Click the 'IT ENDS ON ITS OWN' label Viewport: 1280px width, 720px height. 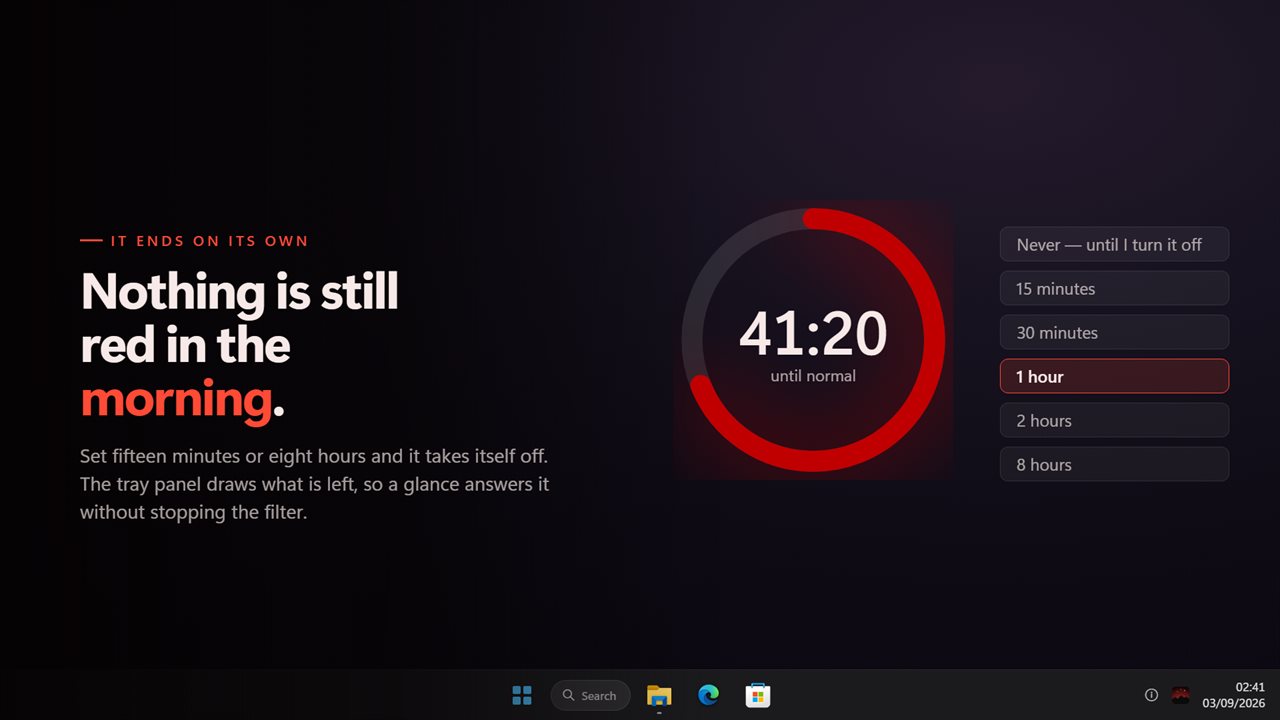pos(209,241)
